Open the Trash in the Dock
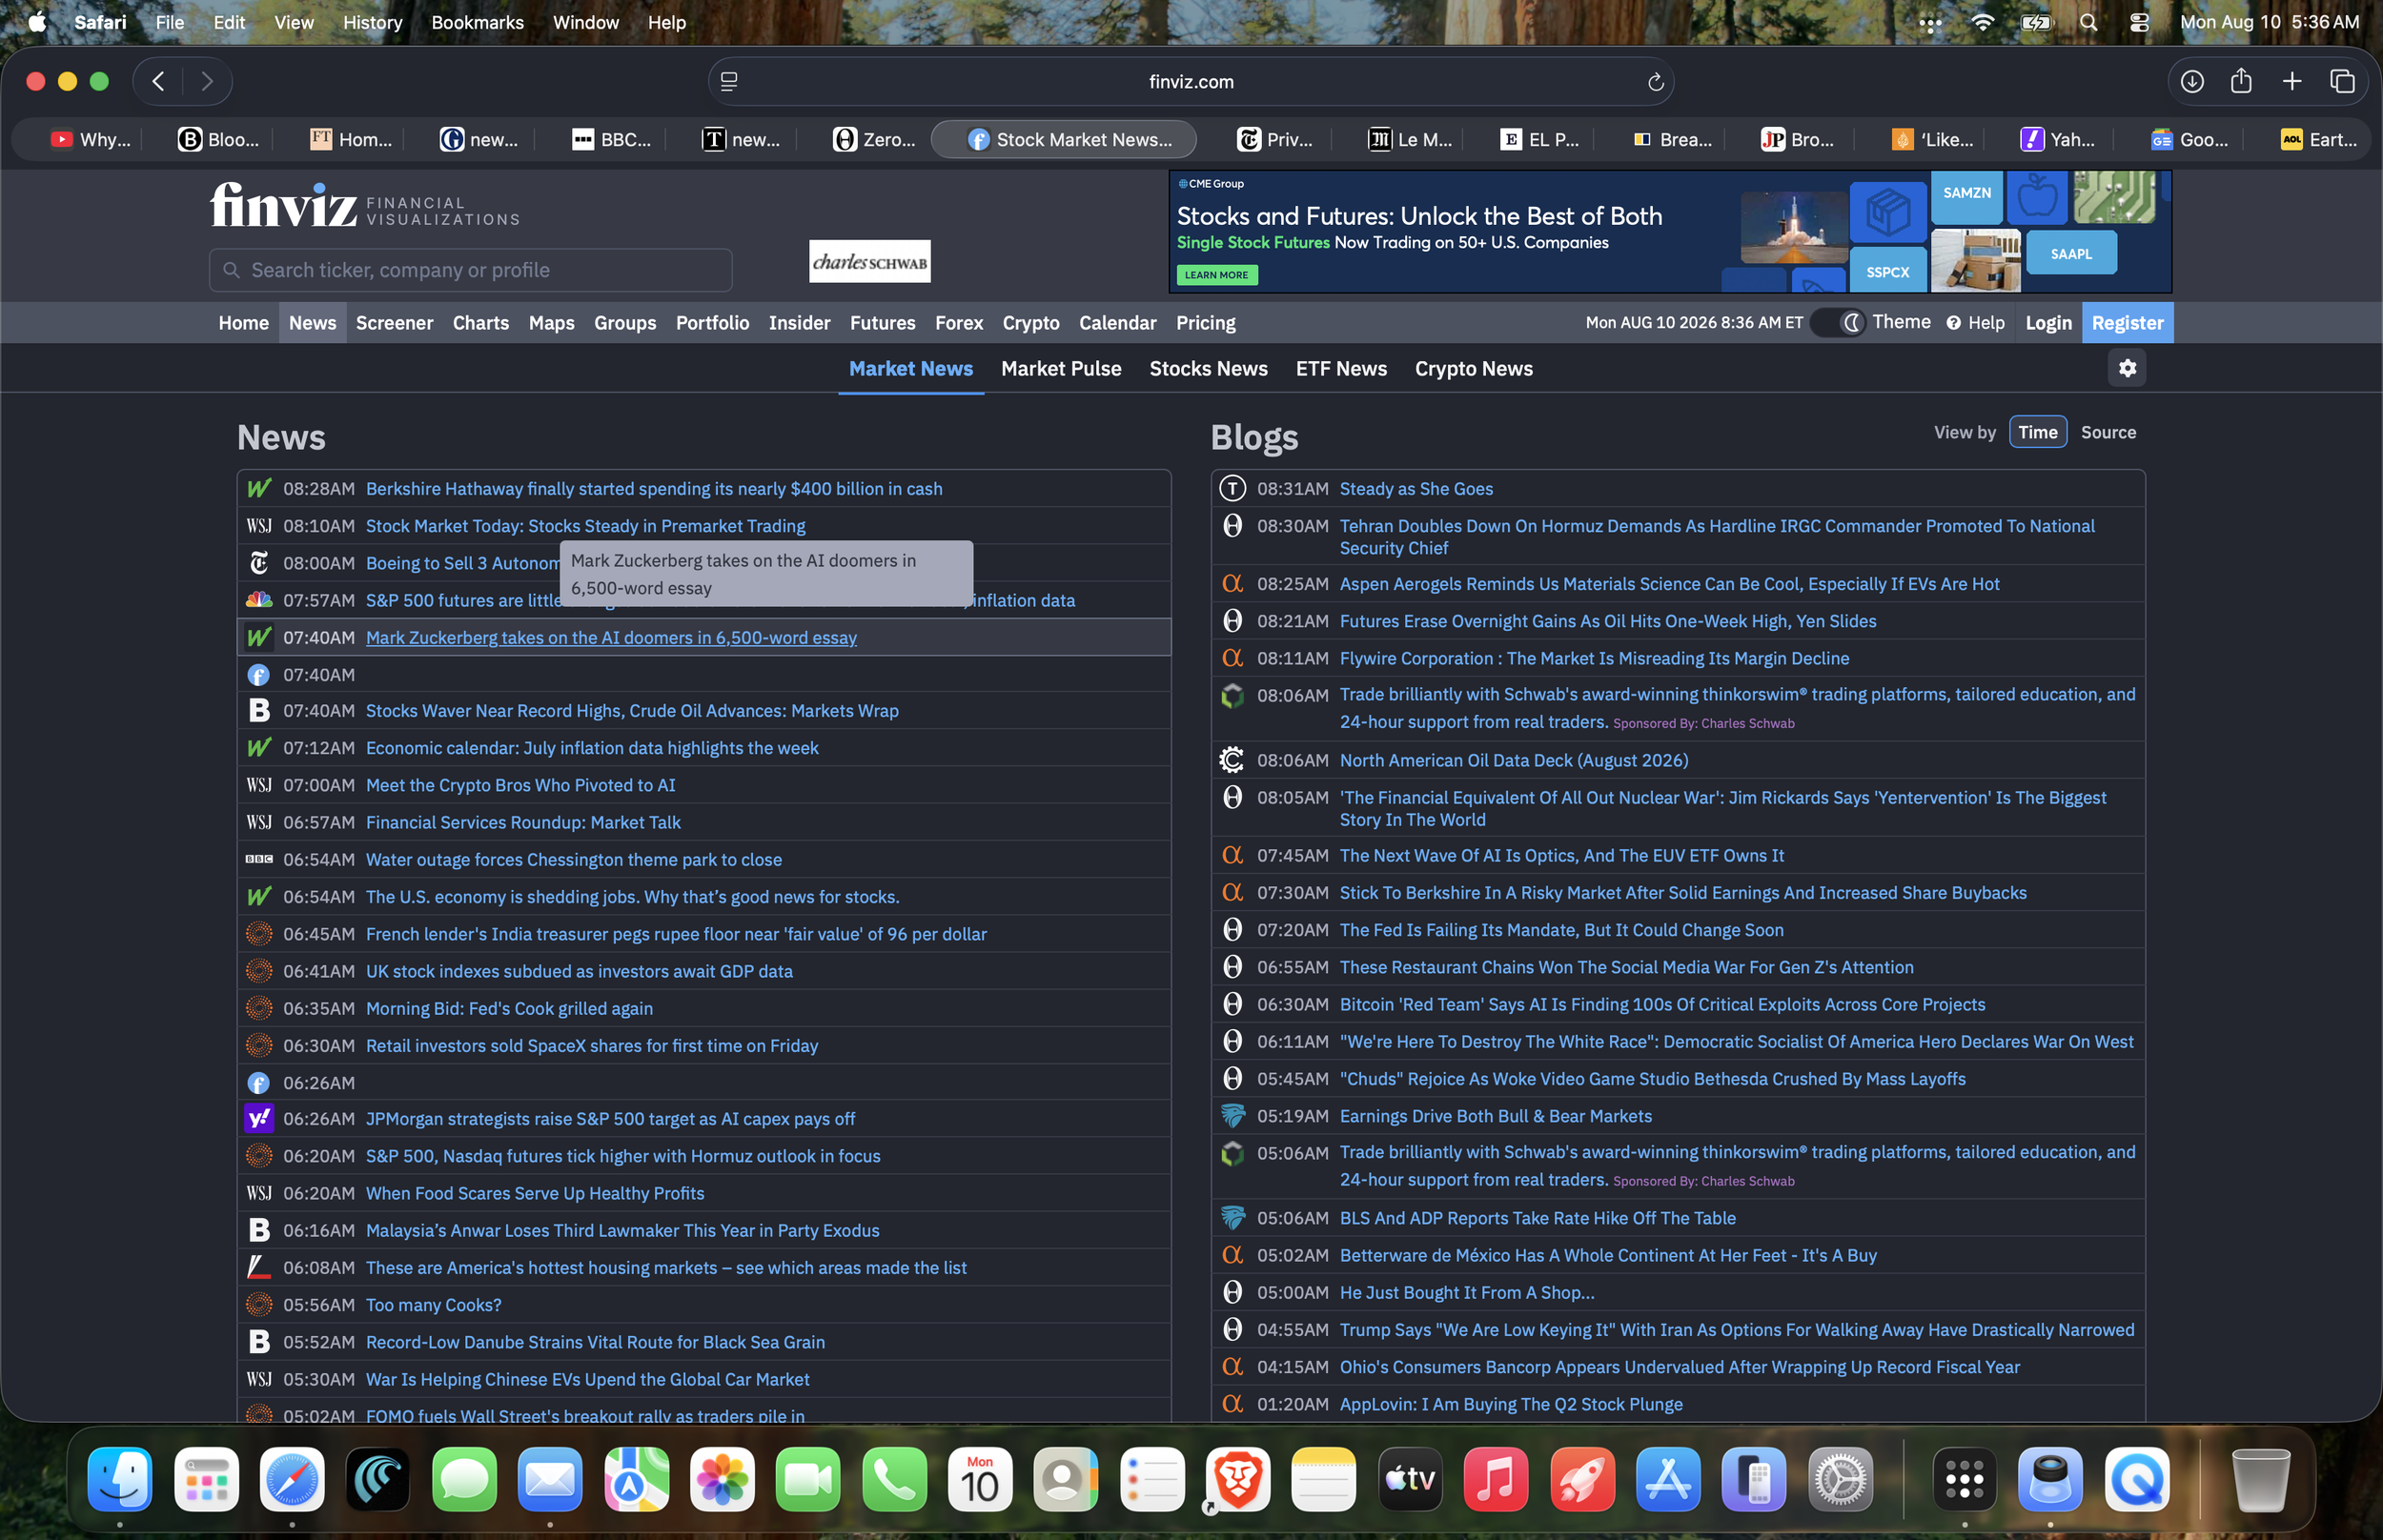The width and height of the screenshot is (2383, 1540). (x=2260, y=1479)
